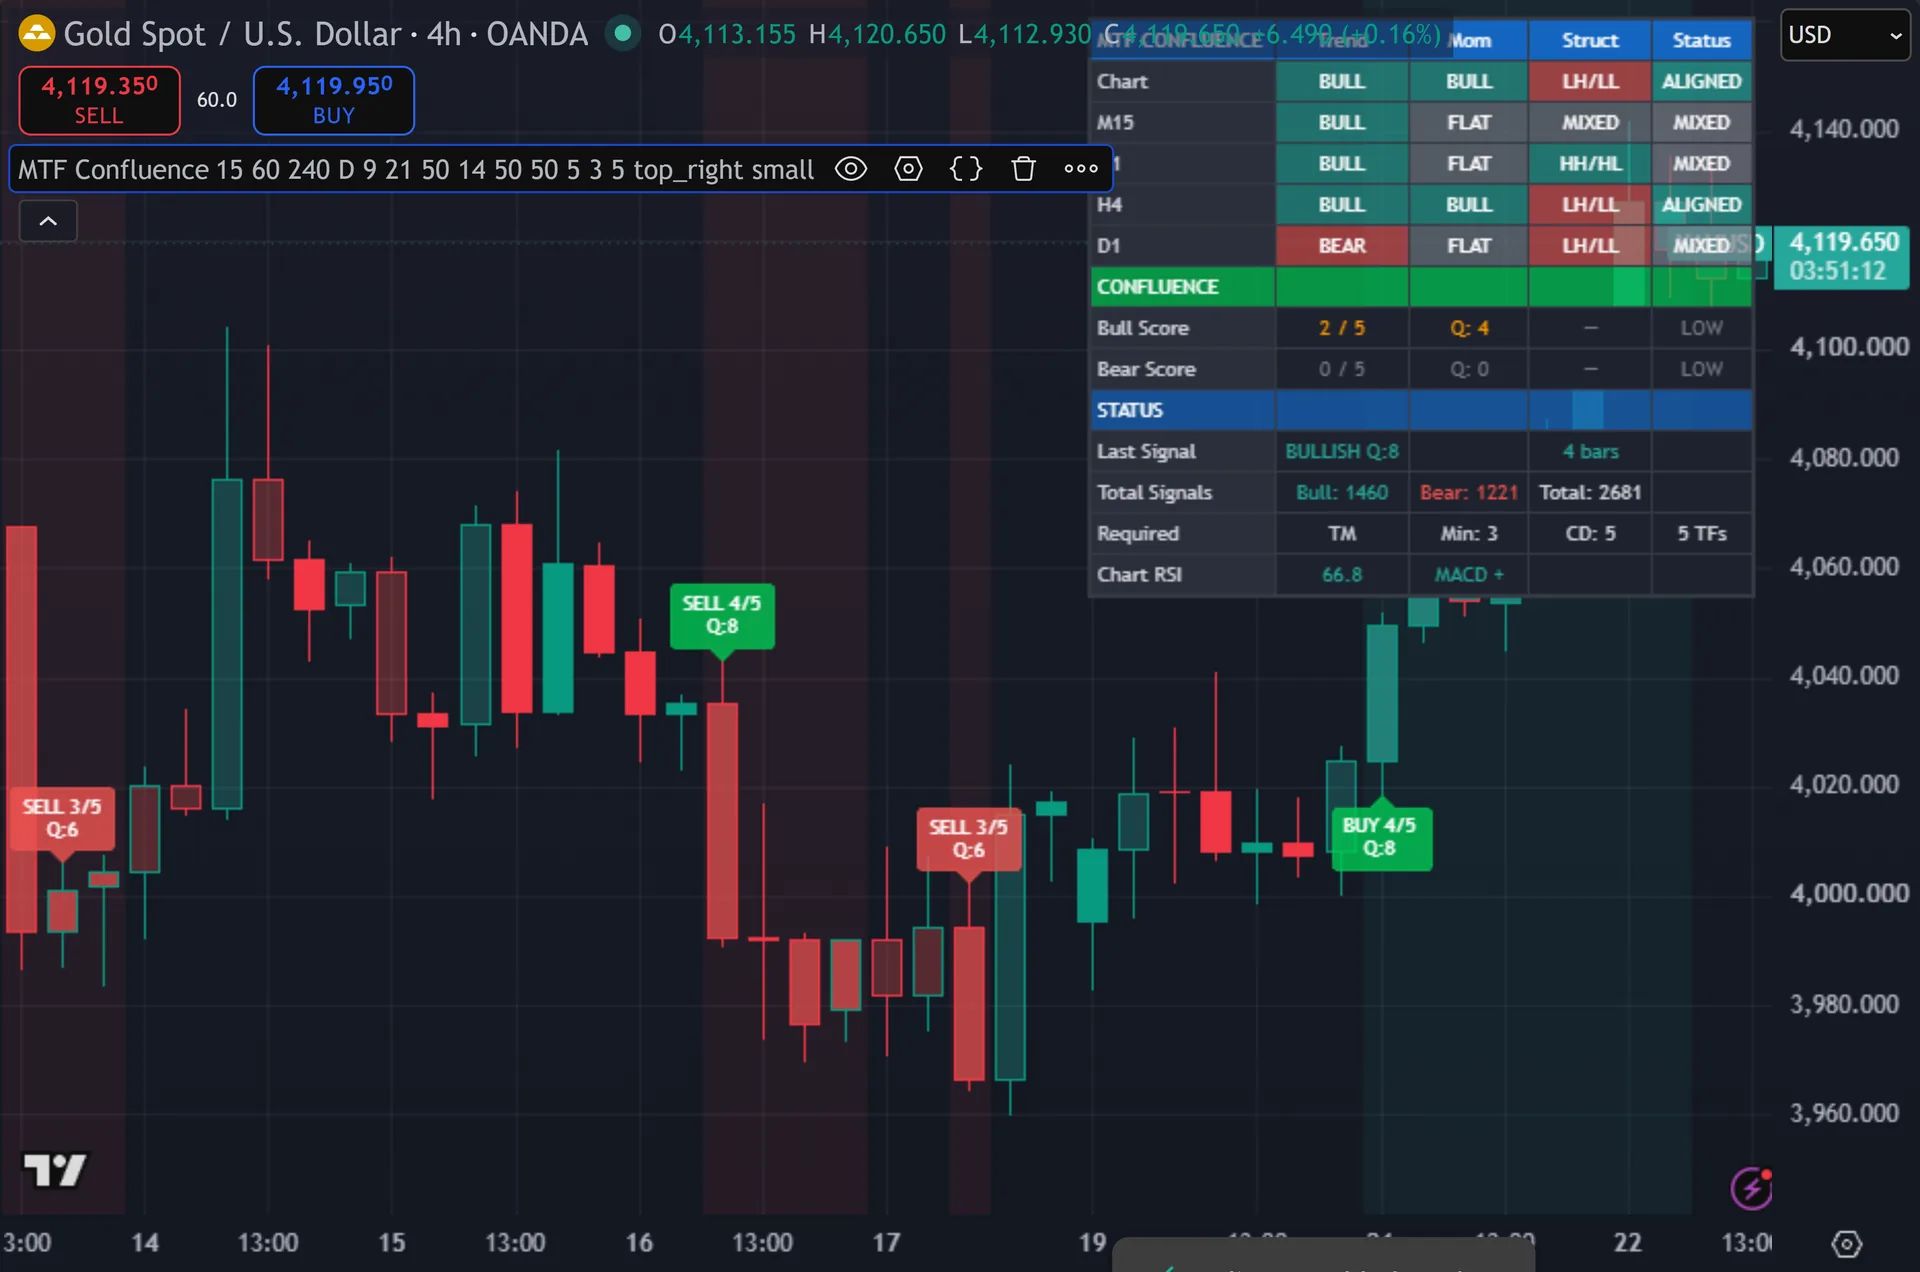Click the Gold Spot / U.S. Dollar title

click(x=325, y=34)
